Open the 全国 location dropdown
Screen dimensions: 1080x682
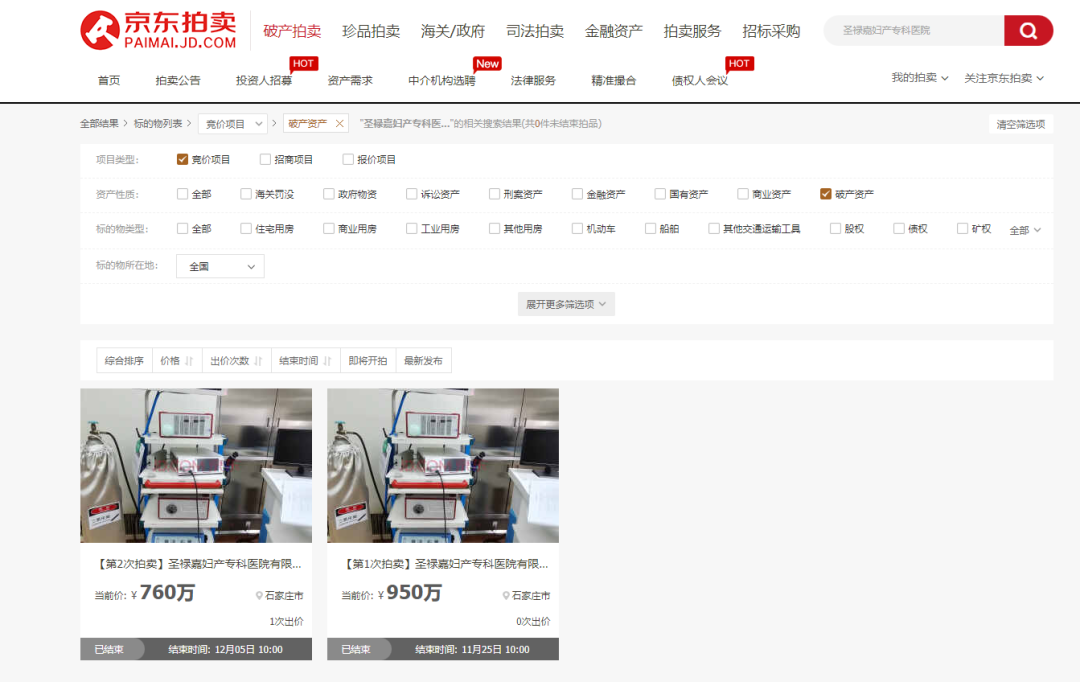[220, 267]
